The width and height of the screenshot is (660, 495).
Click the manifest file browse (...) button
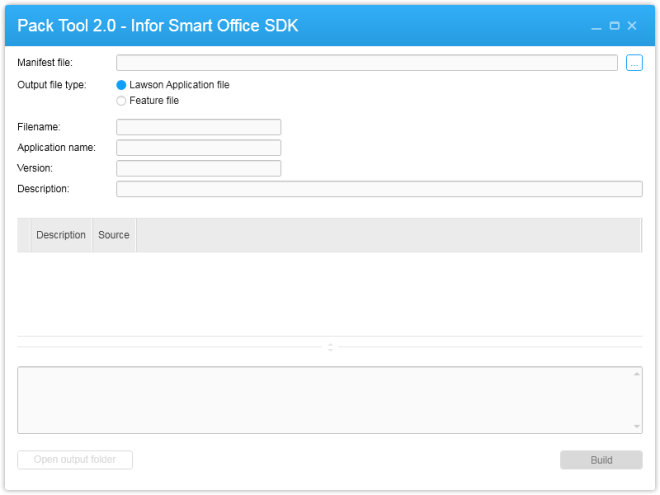(x=634, y=63)
